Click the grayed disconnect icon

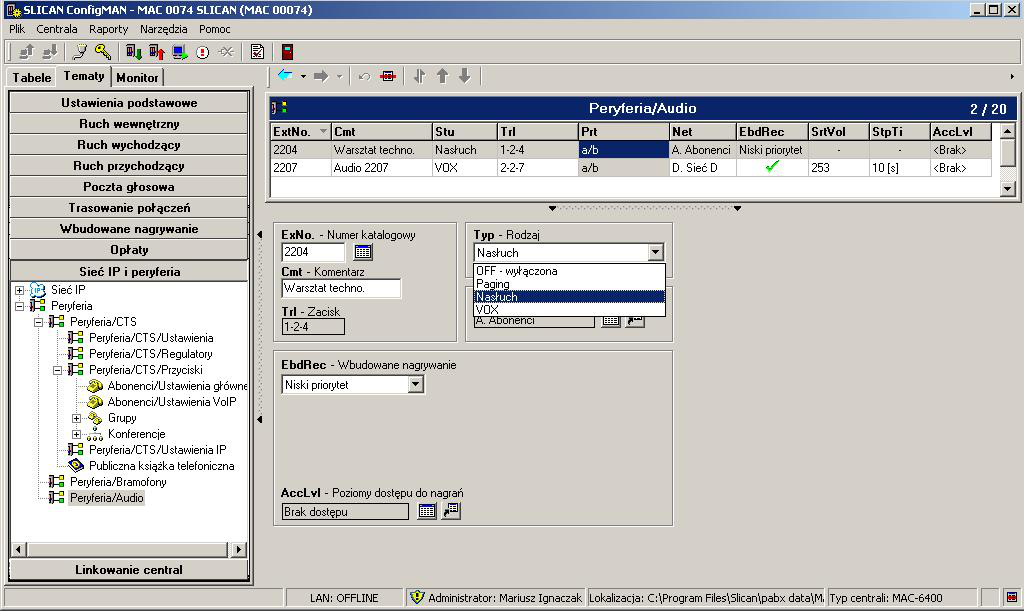tap(226, 52)
